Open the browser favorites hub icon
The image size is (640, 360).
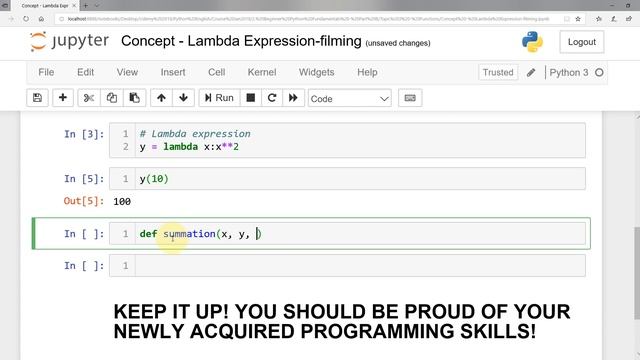click(599, 19)
